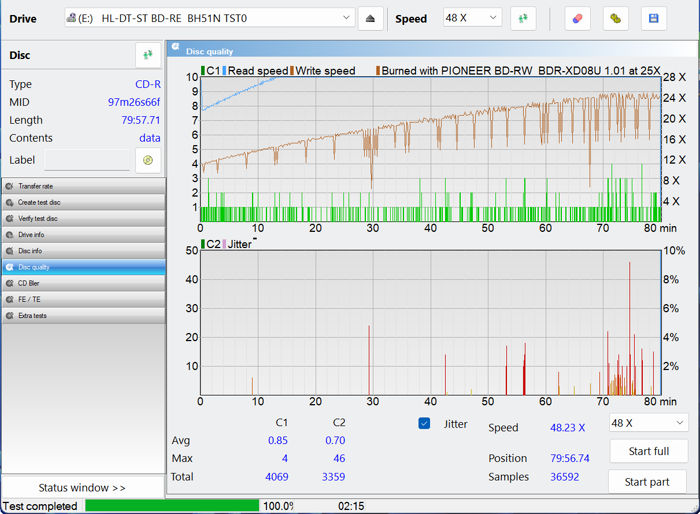
Task: Click the disc icon beside Label field
Action: coord(148,160)
